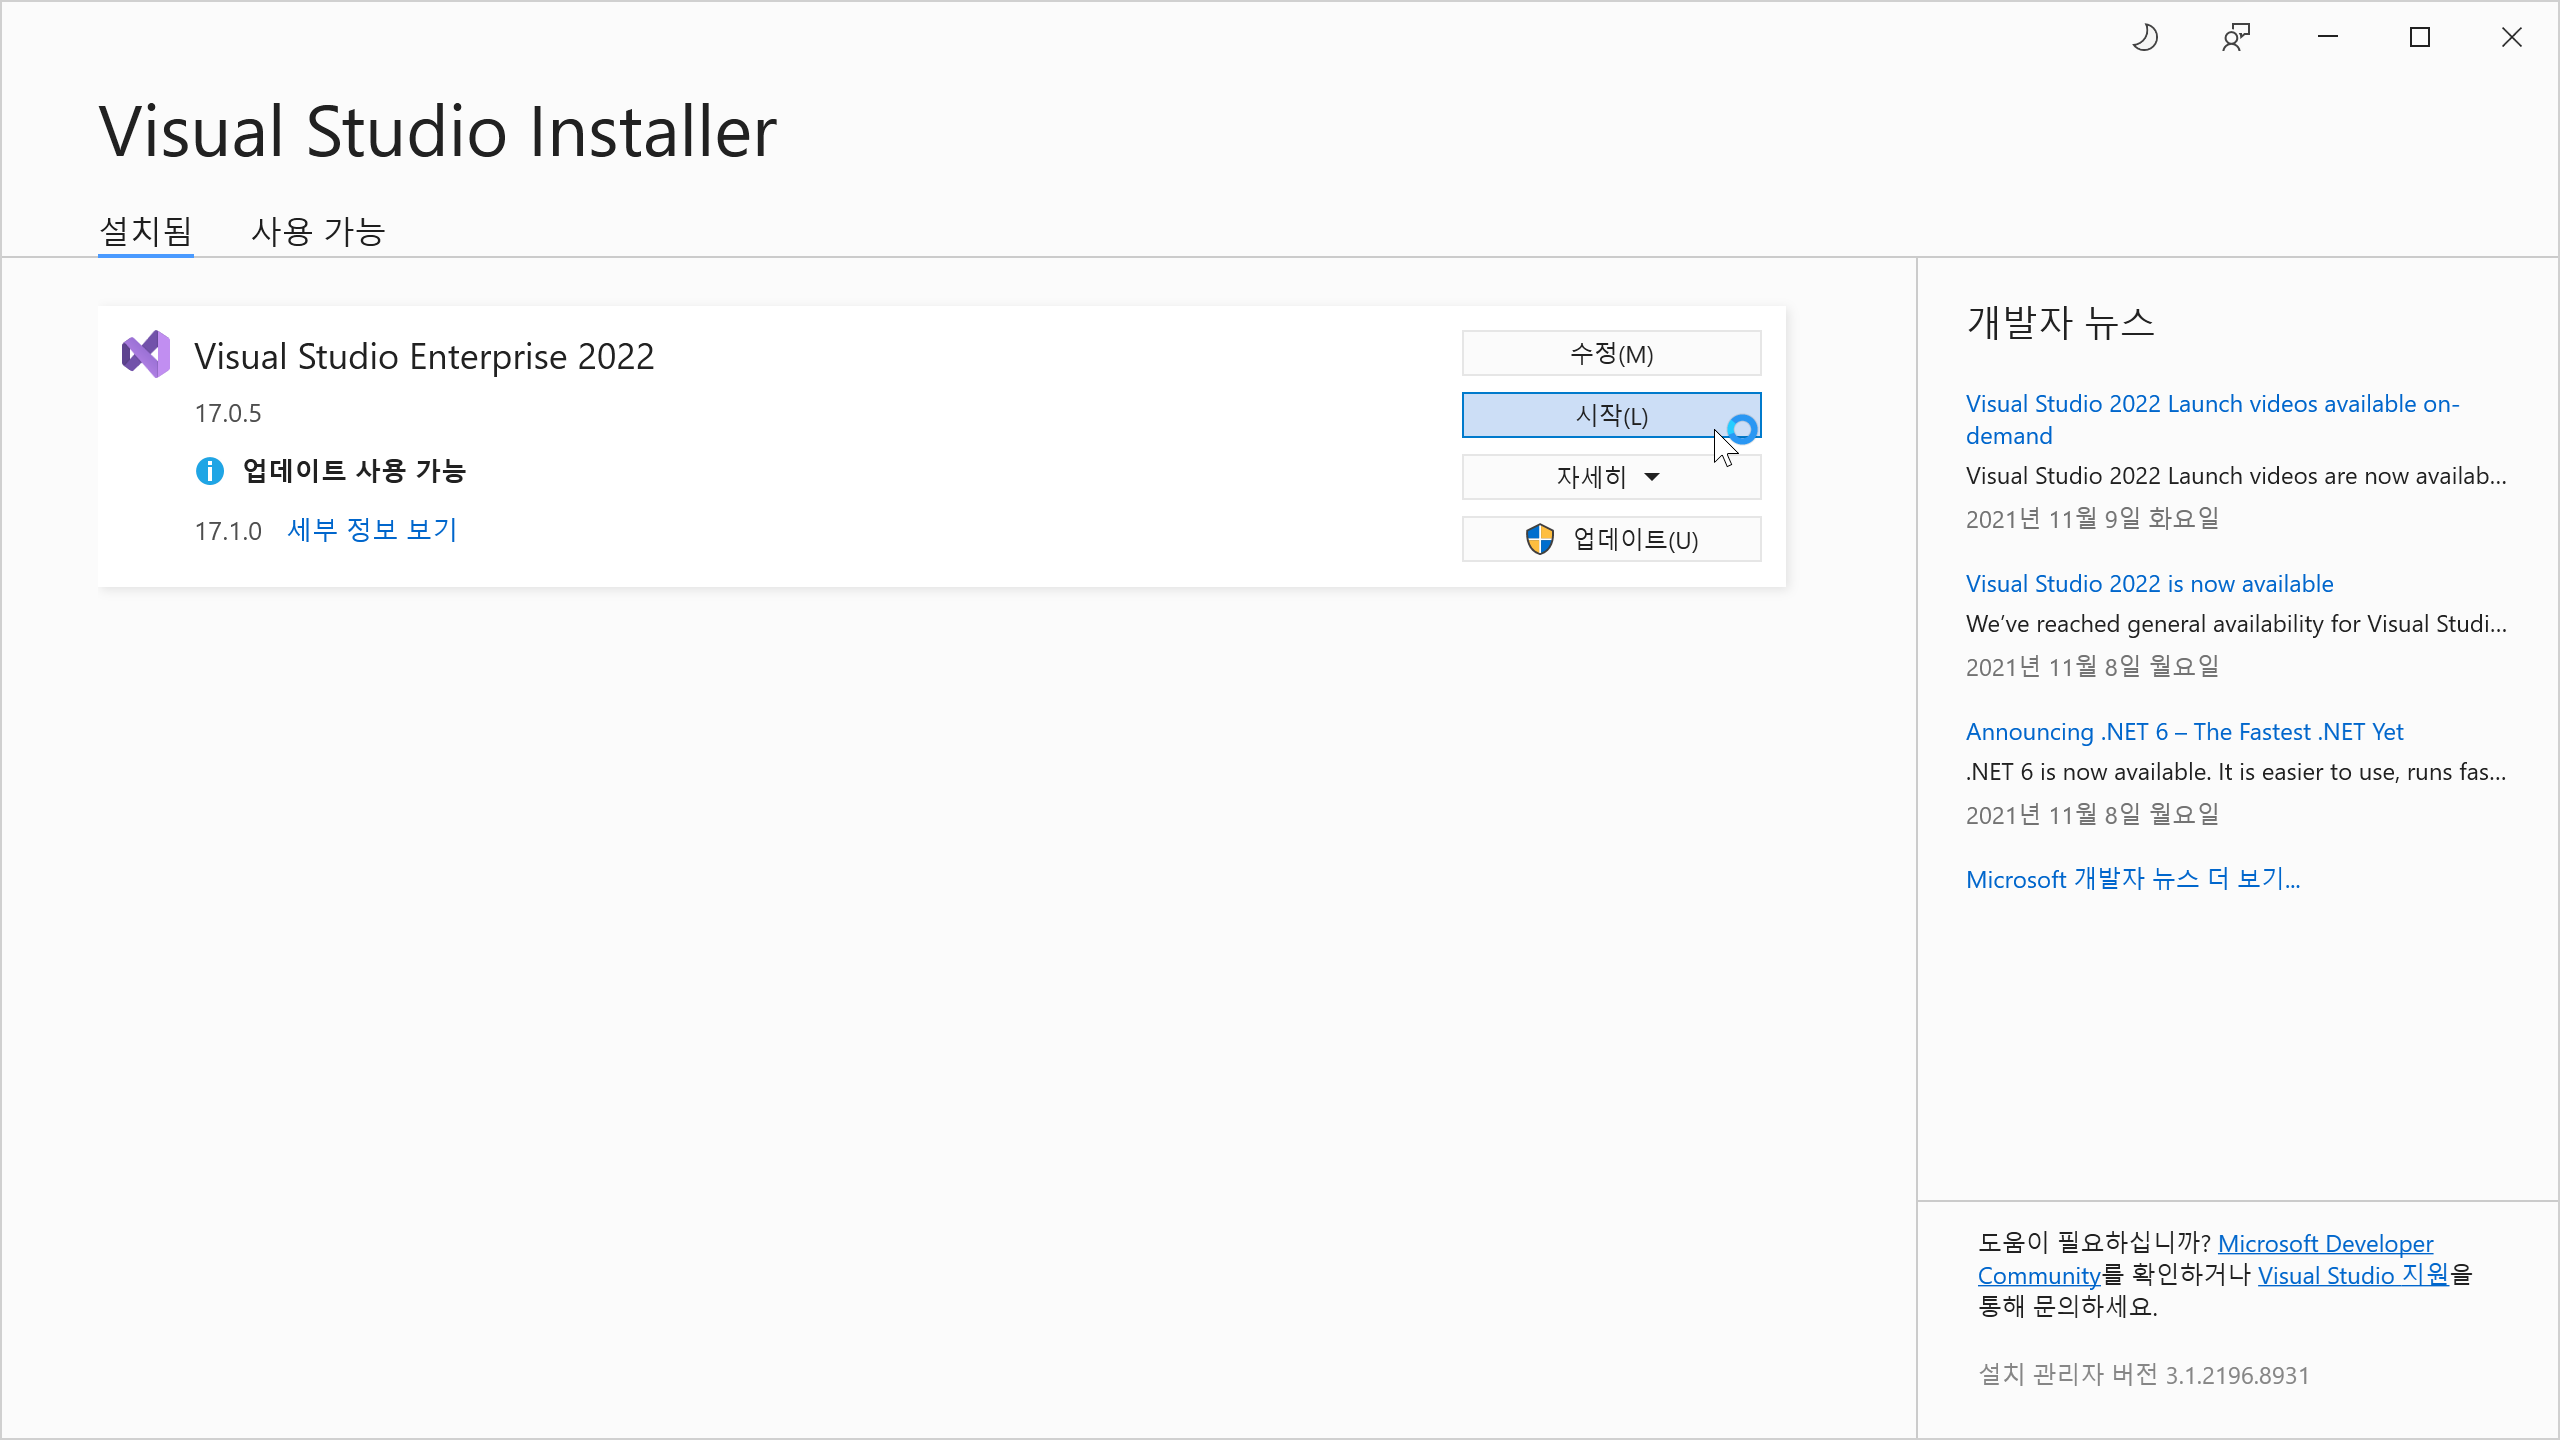The image size is (2560, 1440).
Task: Minimize the installer window
Action: (x=2328, y=38)
